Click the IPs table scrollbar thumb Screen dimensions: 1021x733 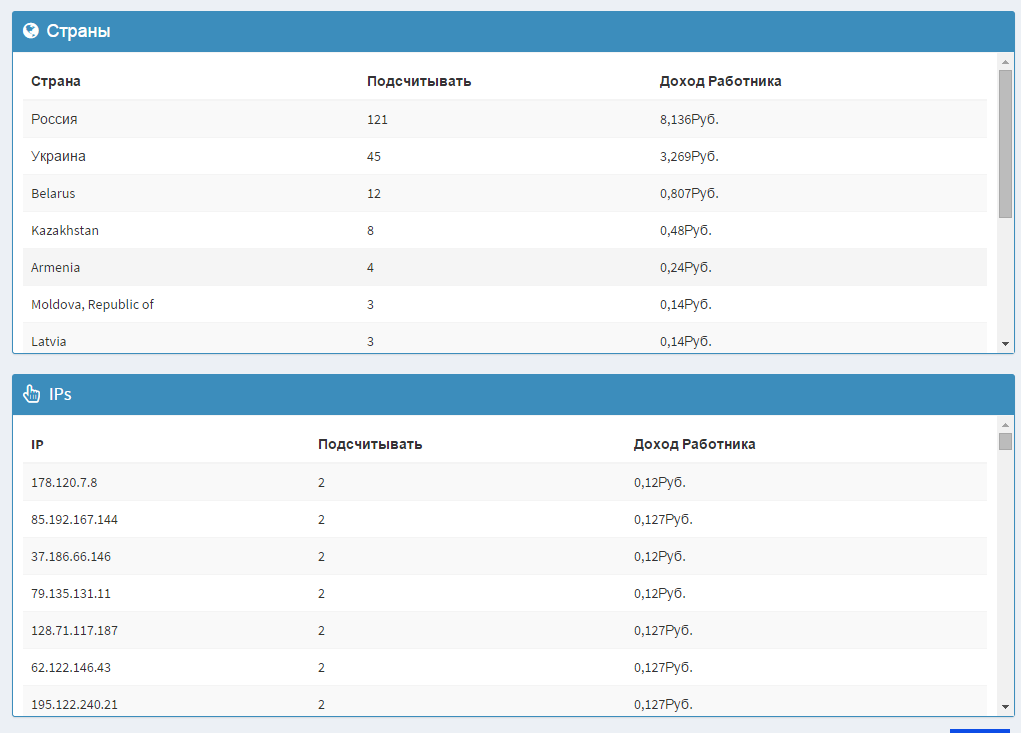(x=1005, y=441)
